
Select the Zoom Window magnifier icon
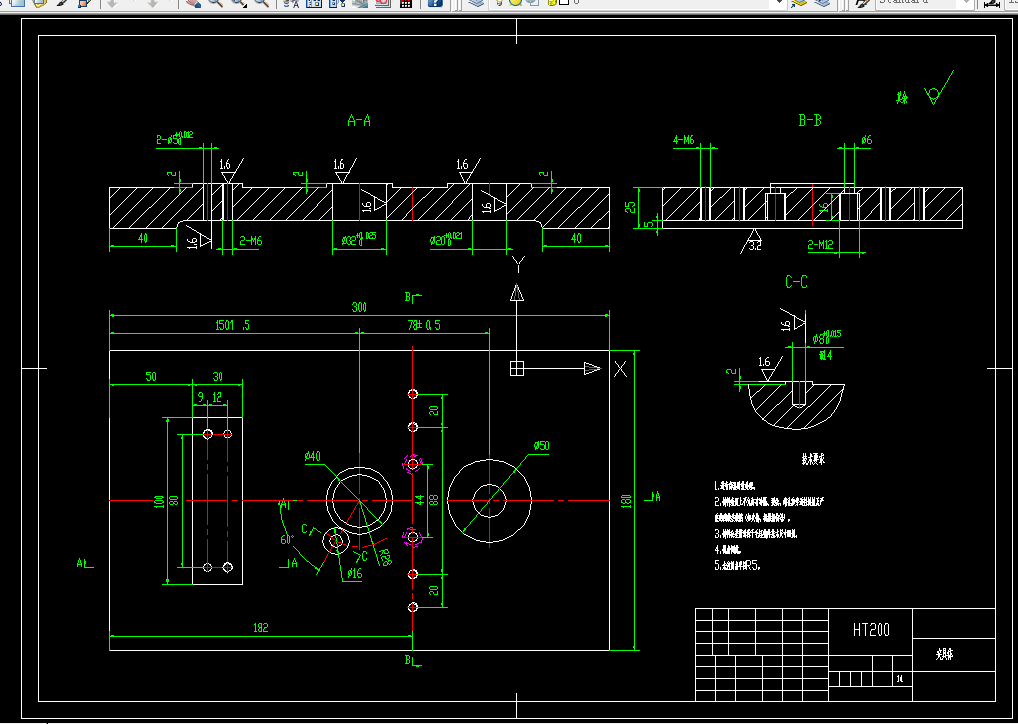click(239, 3)
